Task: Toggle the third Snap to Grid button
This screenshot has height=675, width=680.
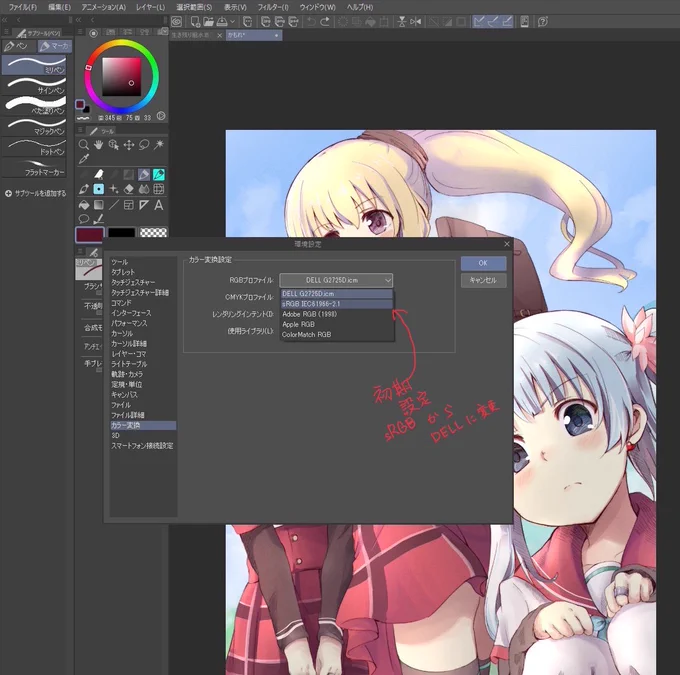Action: coord(507,22)
